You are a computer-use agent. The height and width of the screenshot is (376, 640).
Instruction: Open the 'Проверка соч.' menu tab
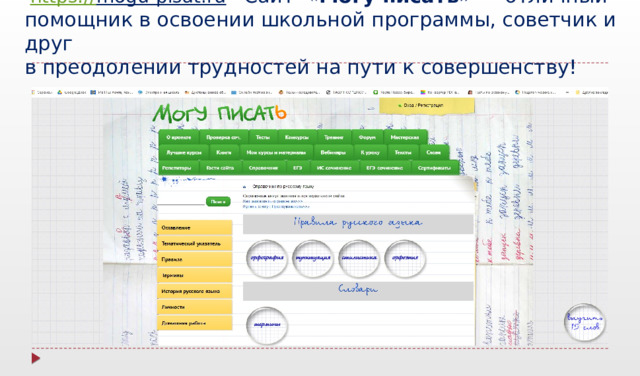223,137
